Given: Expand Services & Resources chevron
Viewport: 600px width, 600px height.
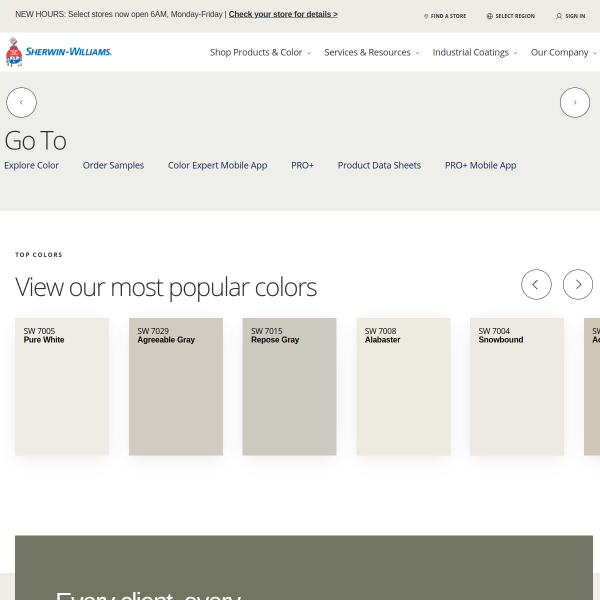Looking at the screenshot, I should (x=417, y=53).
